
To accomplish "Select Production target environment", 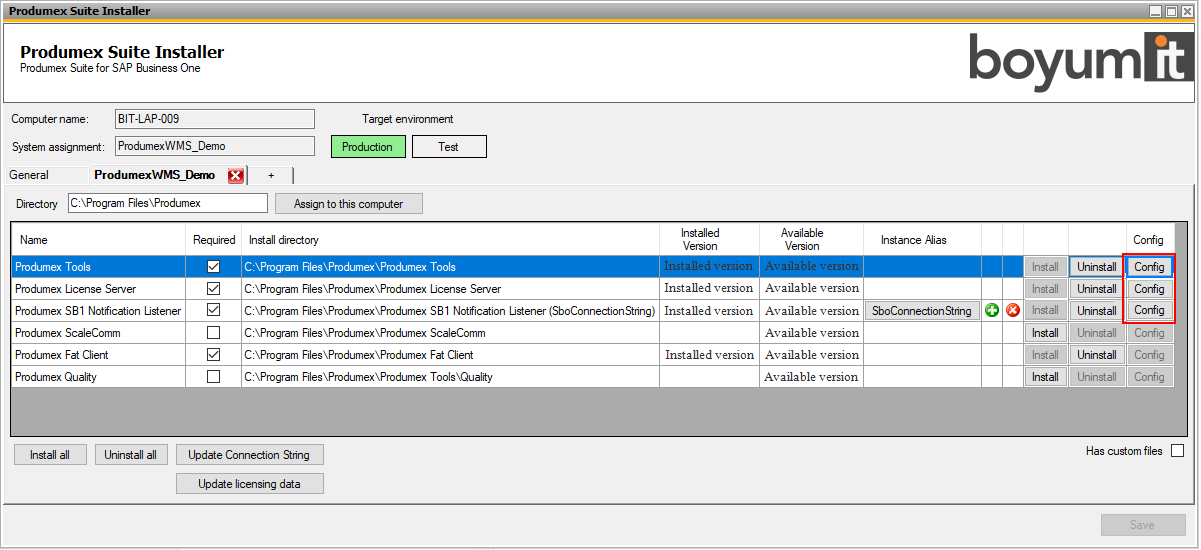I will 368,147.
